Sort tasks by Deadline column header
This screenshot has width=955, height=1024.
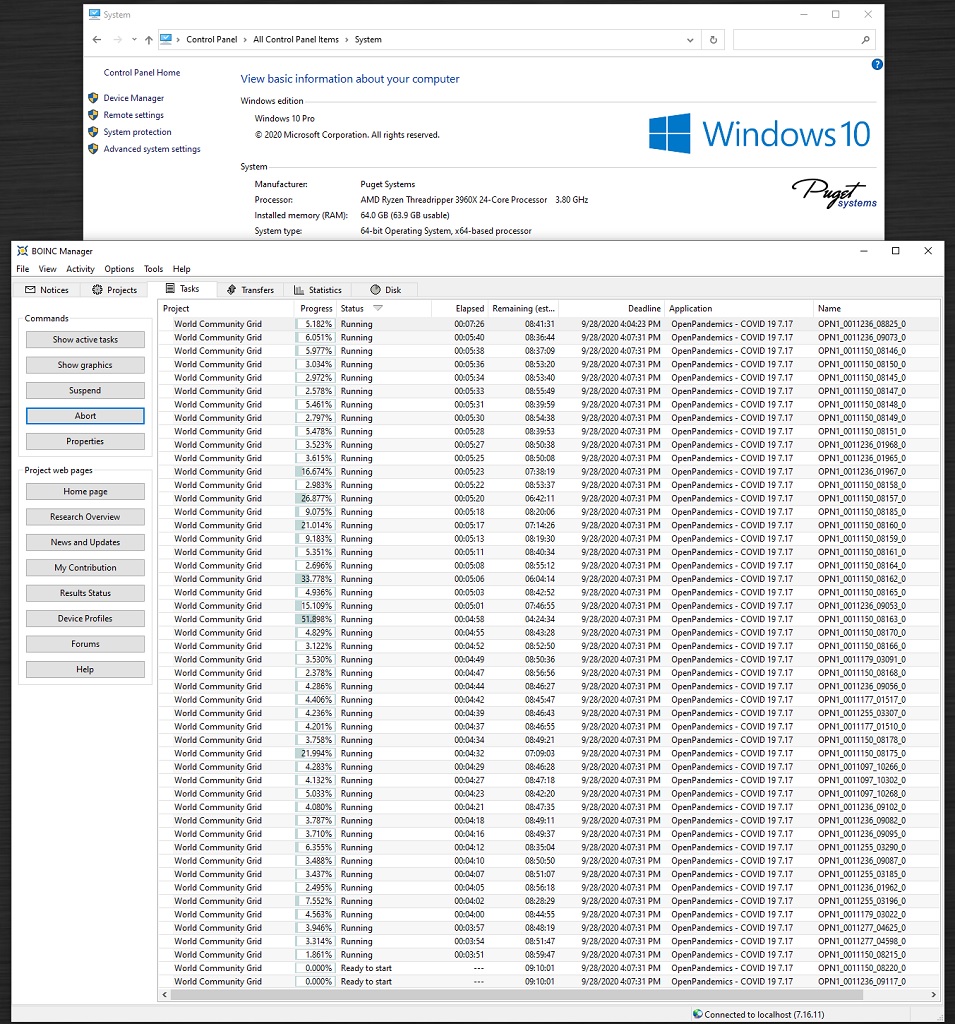click(x=611, y=308)
